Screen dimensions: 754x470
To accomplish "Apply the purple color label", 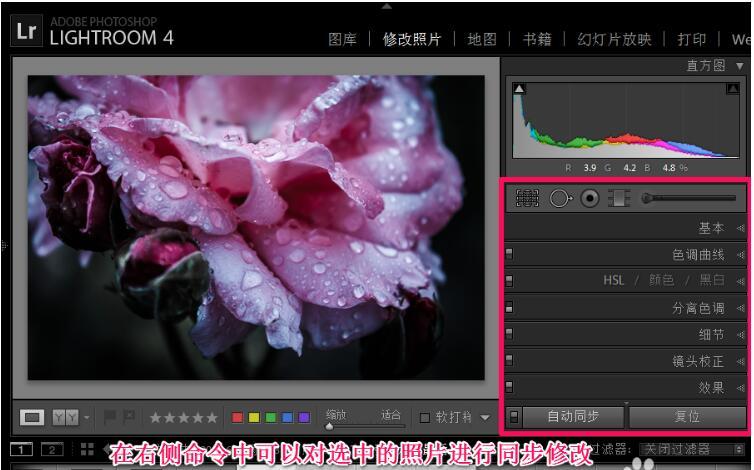I will point(304,417).
